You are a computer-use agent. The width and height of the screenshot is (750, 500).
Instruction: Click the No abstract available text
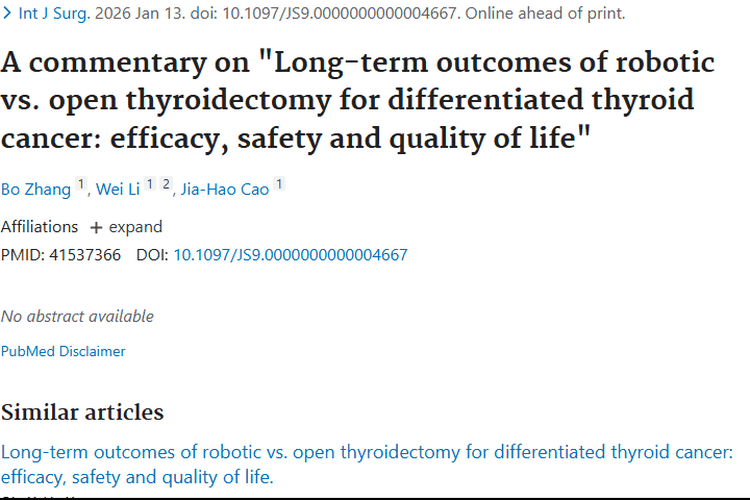(x=77, y=316)
